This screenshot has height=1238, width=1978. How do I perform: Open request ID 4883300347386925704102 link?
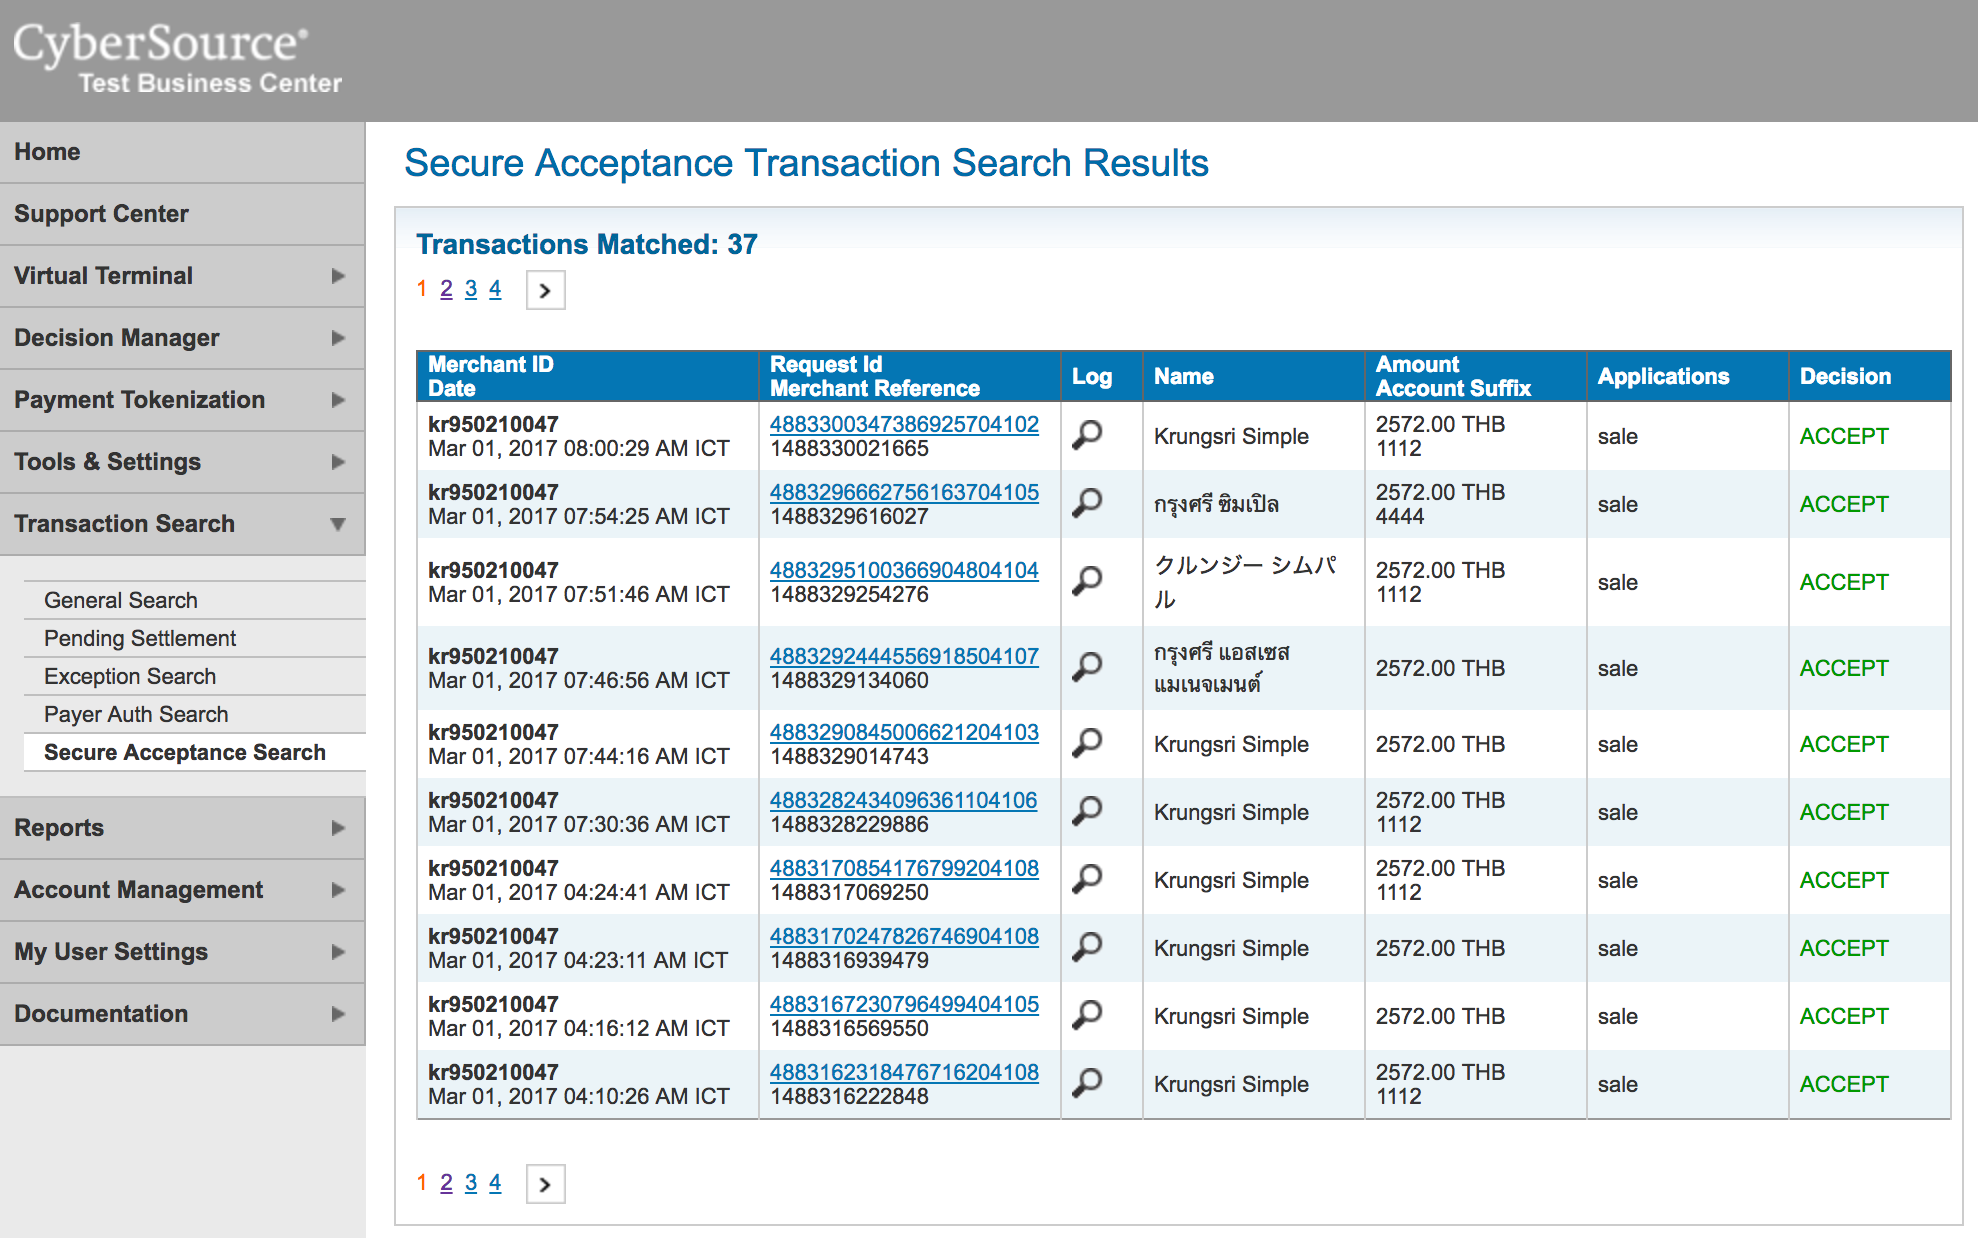coord(904,424)
